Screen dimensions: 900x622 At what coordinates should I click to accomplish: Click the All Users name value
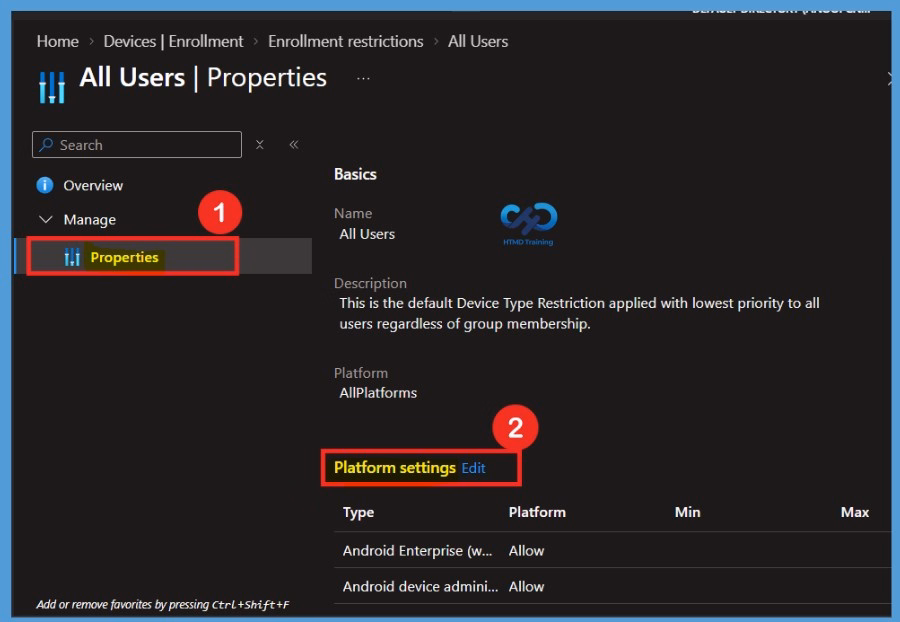[x=367, y=234]
